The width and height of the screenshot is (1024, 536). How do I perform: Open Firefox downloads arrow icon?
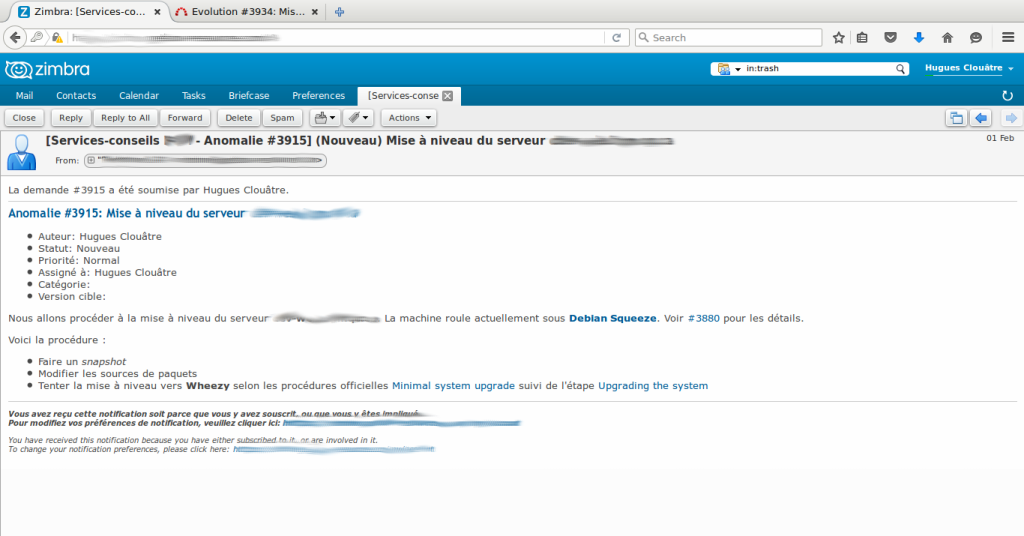[x=919, y=38]
